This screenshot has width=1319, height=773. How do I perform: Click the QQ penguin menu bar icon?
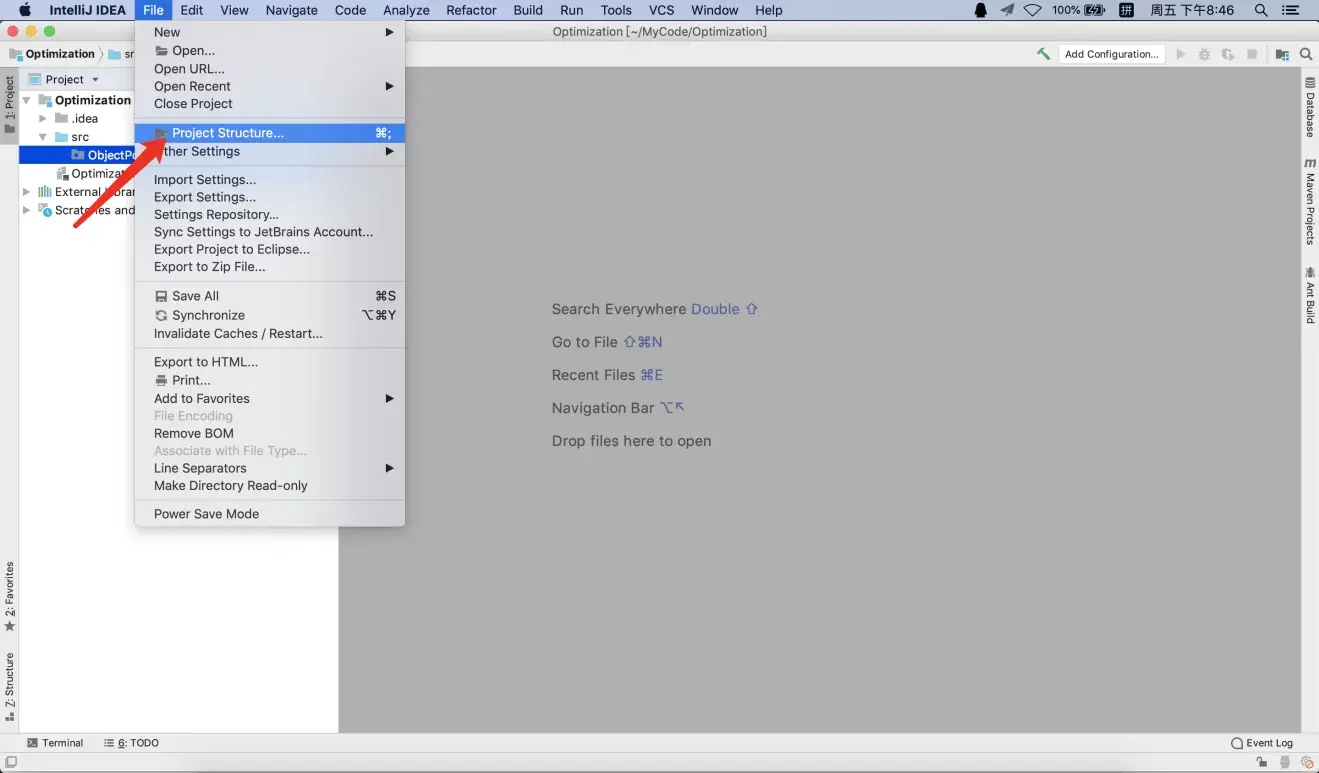click(980, 10)
